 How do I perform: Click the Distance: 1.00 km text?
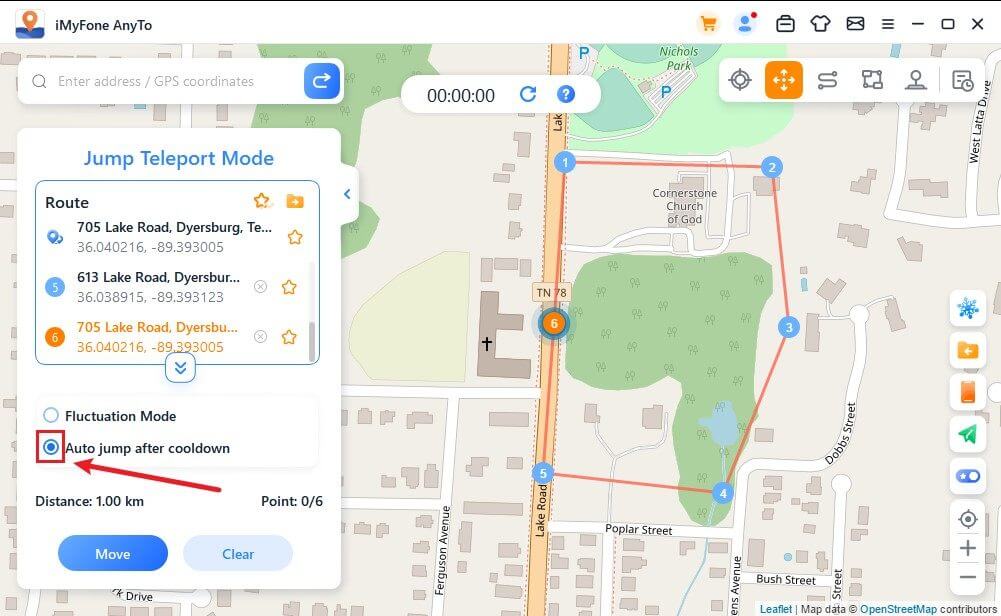click(89, 501)
